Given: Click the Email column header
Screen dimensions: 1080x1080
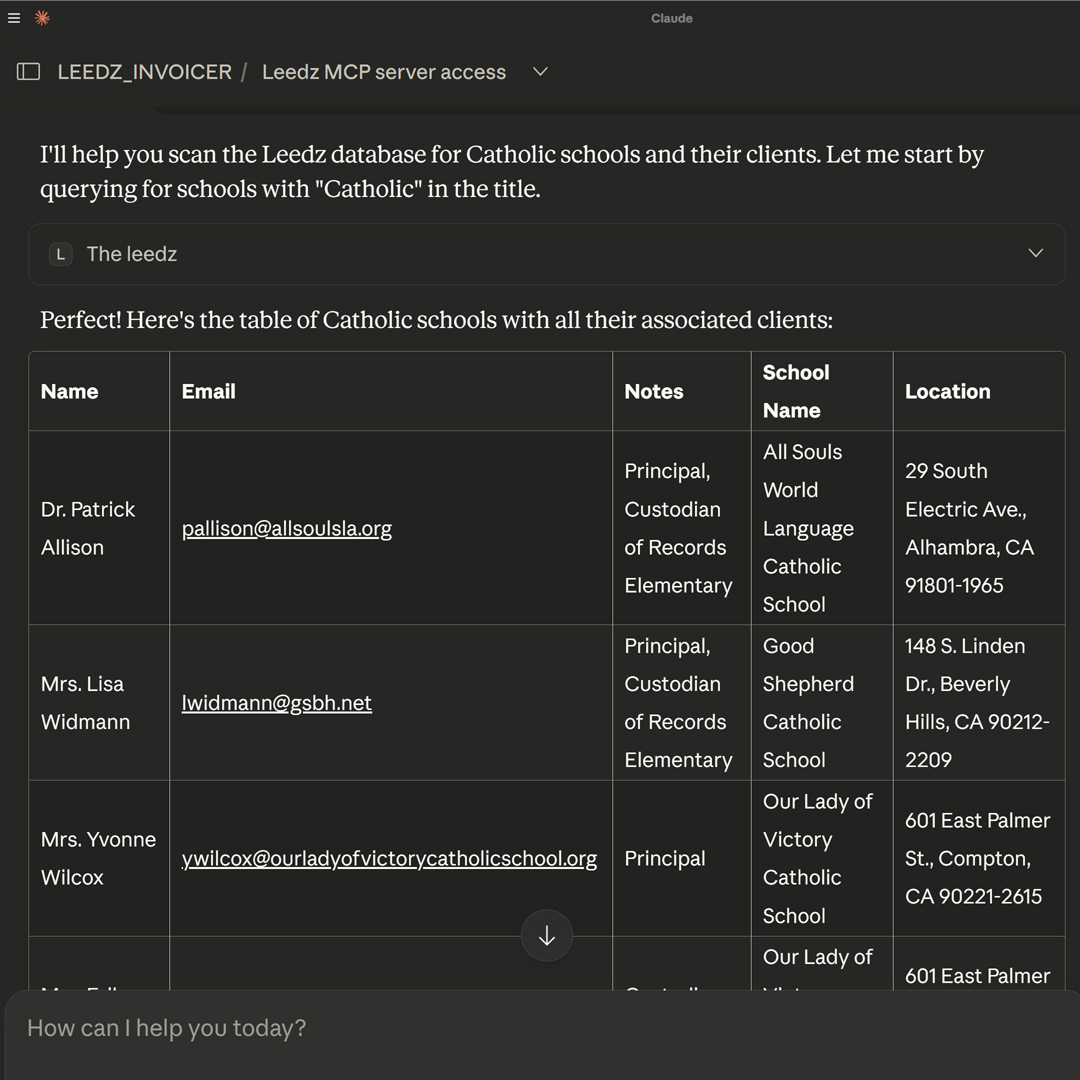Looking at the screenshot, I should [x=209, y=392].
